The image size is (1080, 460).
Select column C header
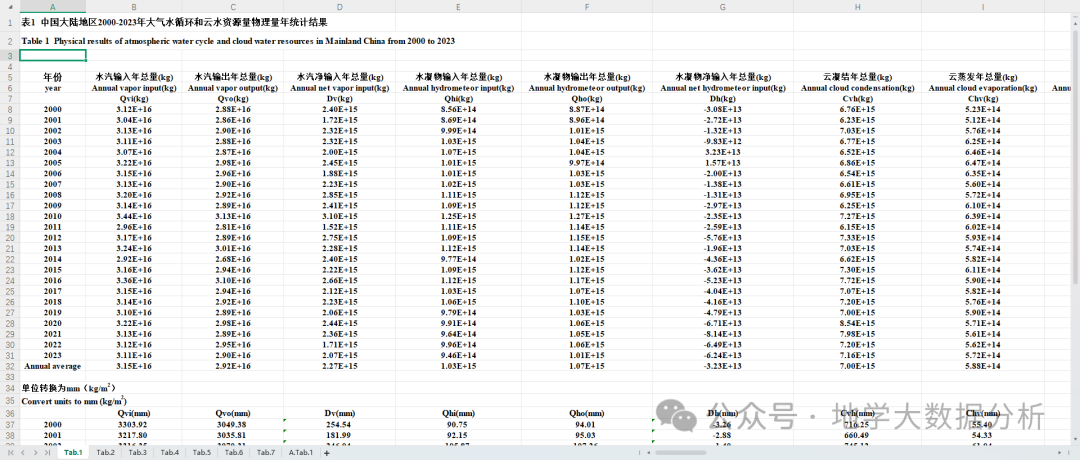(x=233, y=6)
